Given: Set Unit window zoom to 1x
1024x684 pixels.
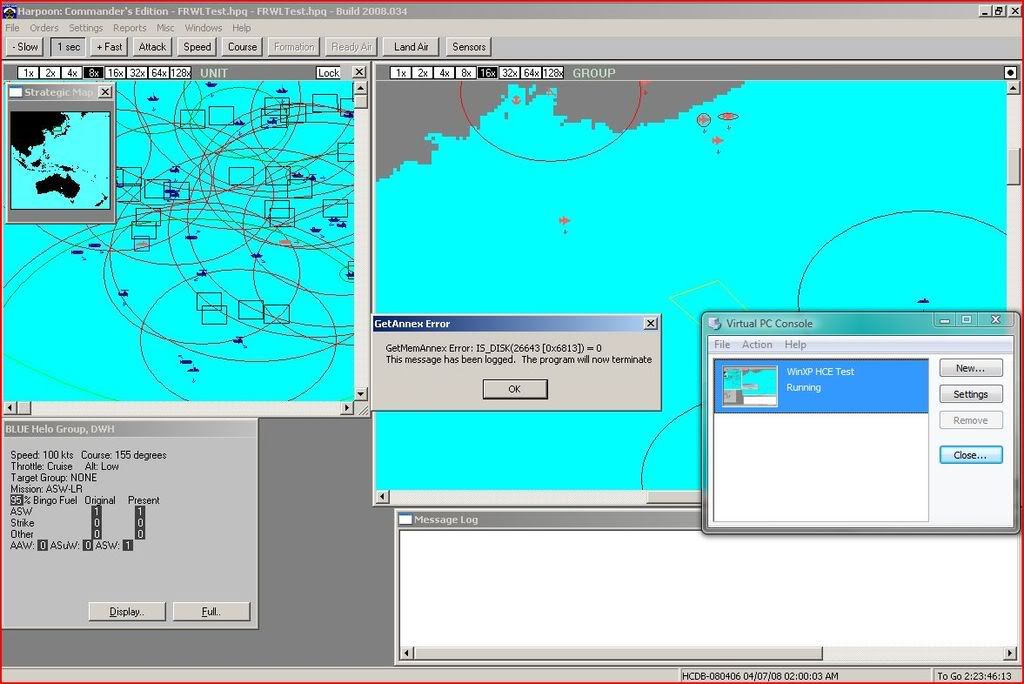Looking at the screenshot, I should click(28, 73).
